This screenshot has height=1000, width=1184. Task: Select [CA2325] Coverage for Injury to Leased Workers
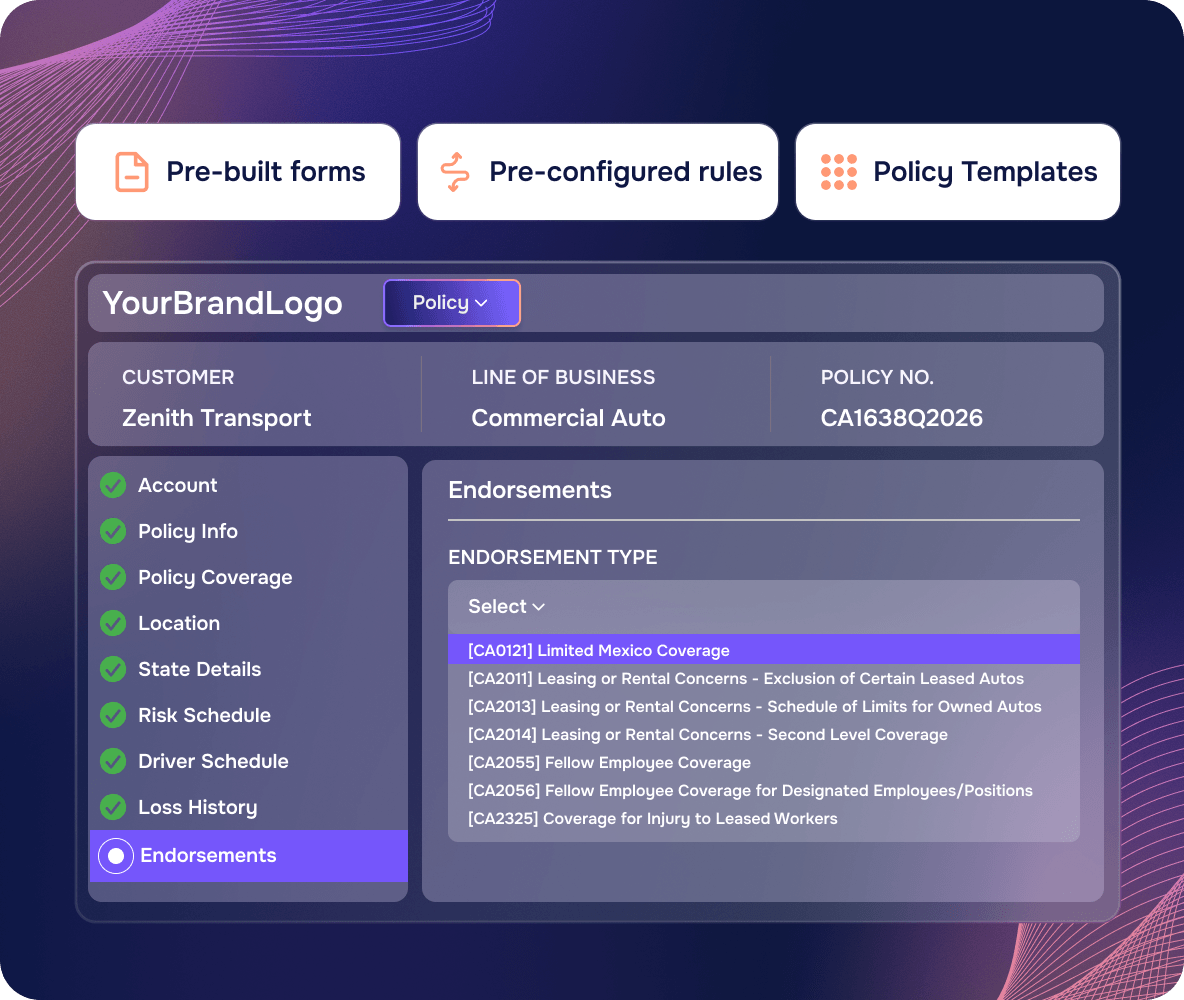[652, 818]
